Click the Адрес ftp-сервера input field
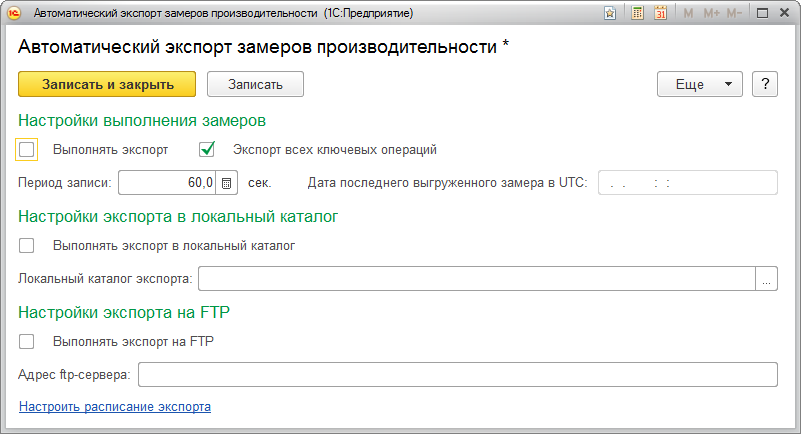The width and height of the screenshot is (801, 434). (457, 375)
